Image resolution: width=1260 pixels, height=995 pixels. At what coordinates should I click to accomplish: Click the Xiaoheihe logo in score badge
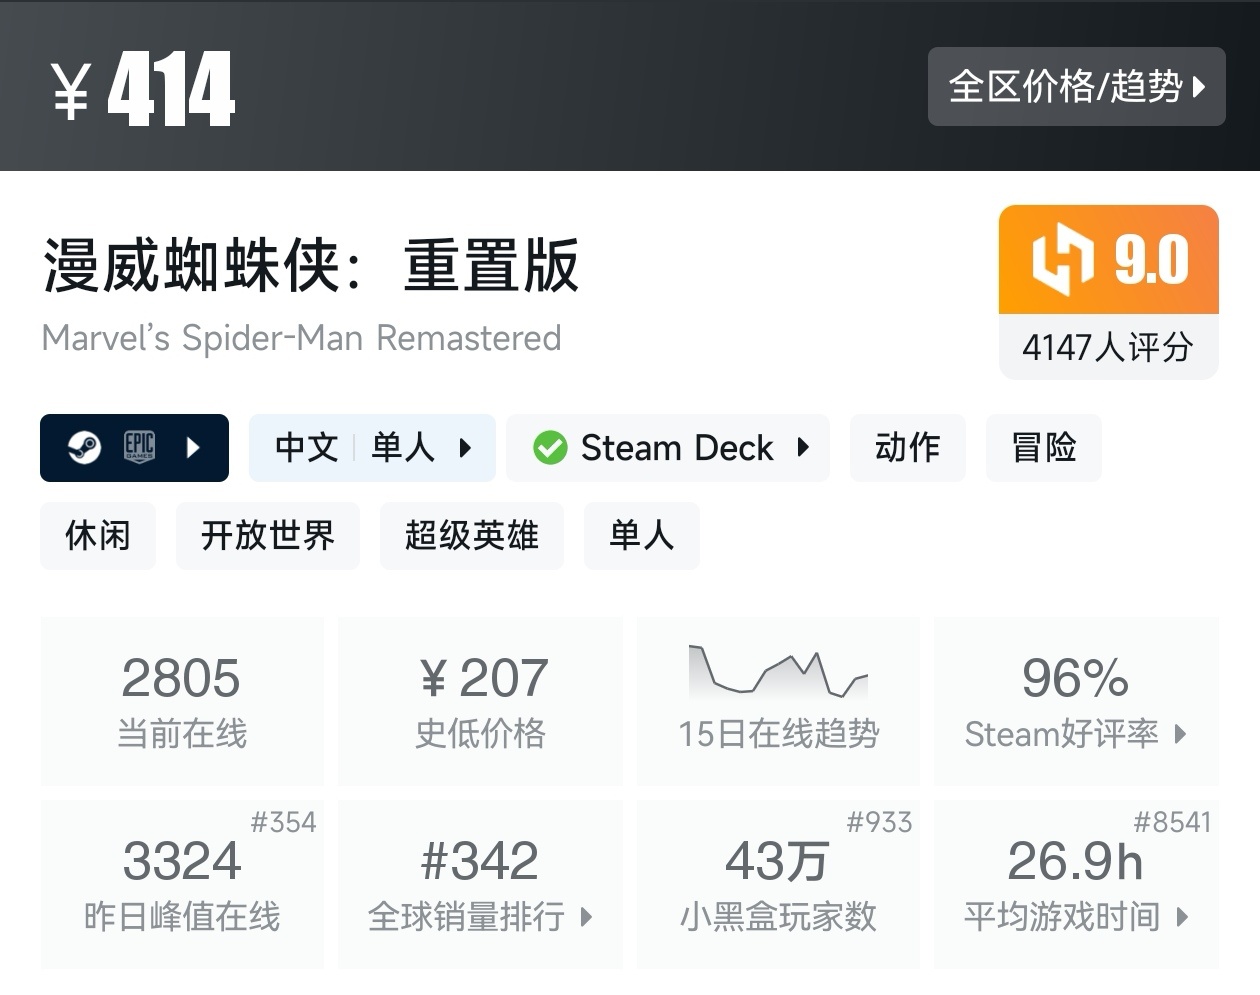(1061, 260)
